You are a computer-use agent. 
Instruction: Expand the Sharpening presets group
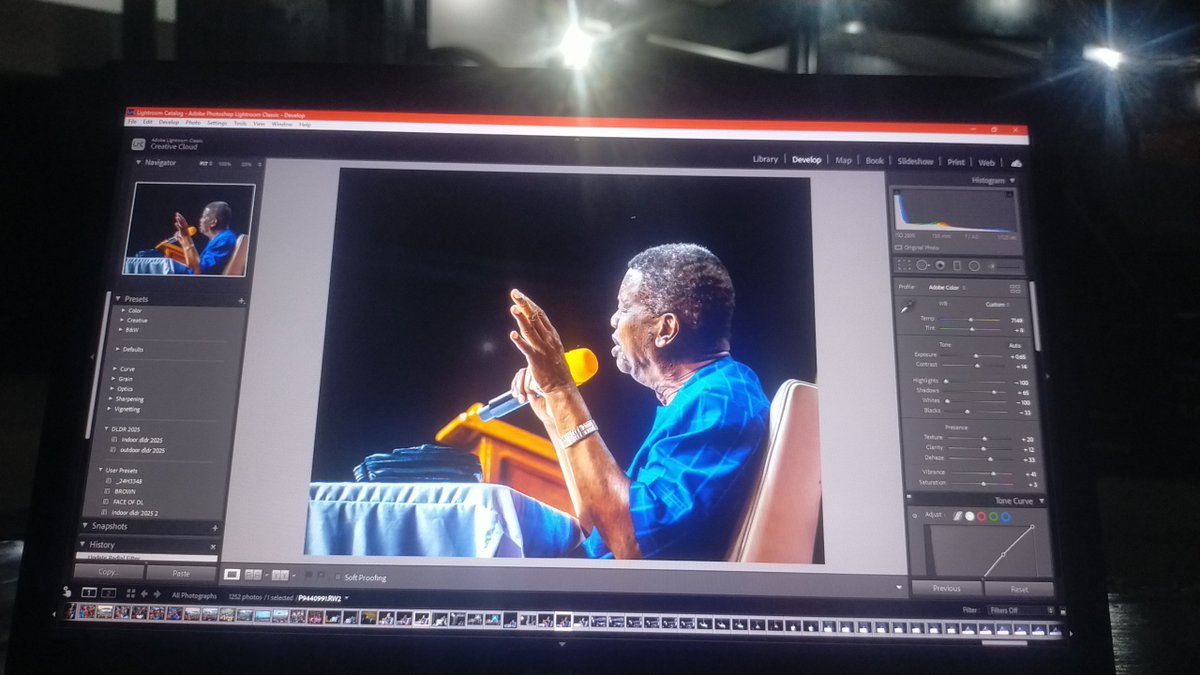[x=110, y=399]
